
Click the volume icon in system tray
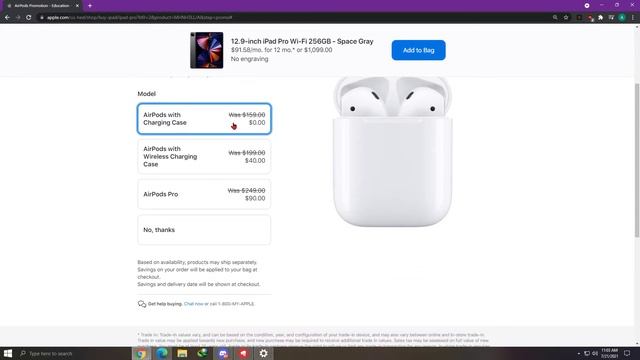(595, 353)
